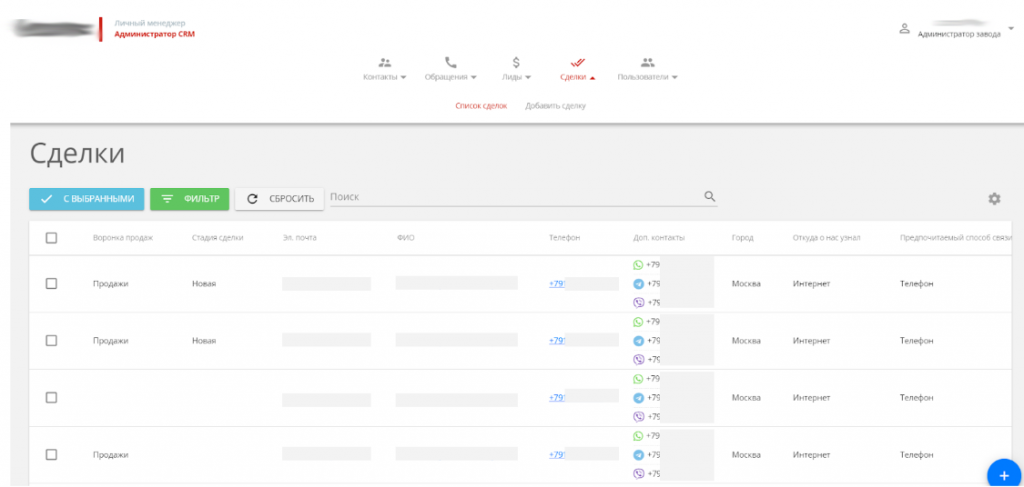
Task: Open the Список сделок submenu item
Action: click(481, 106)
